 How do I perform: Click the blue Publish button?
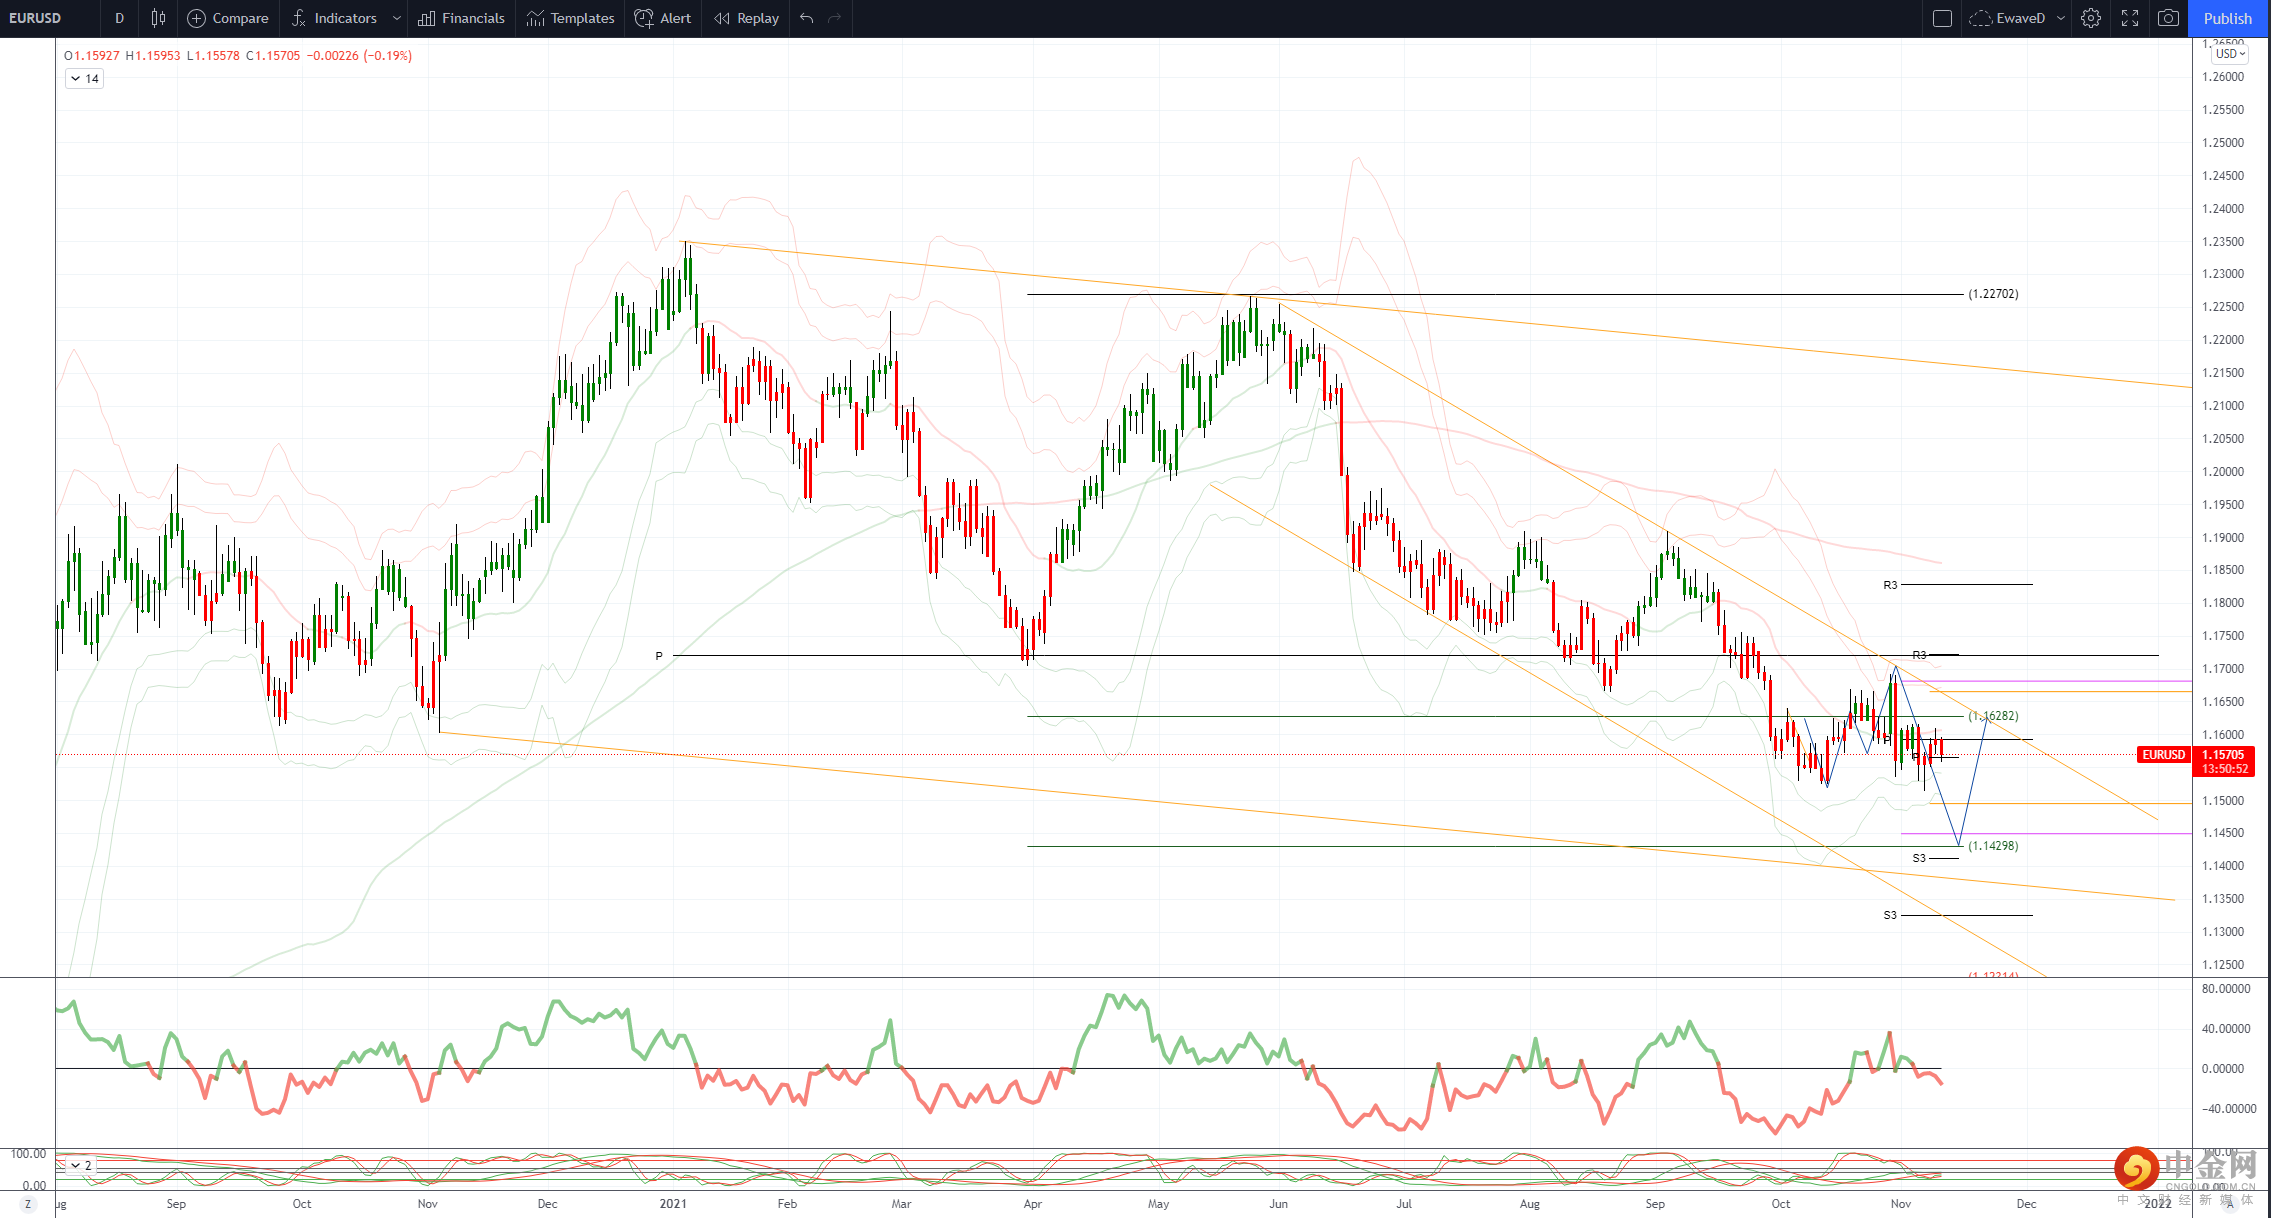tap(2228, 18)
